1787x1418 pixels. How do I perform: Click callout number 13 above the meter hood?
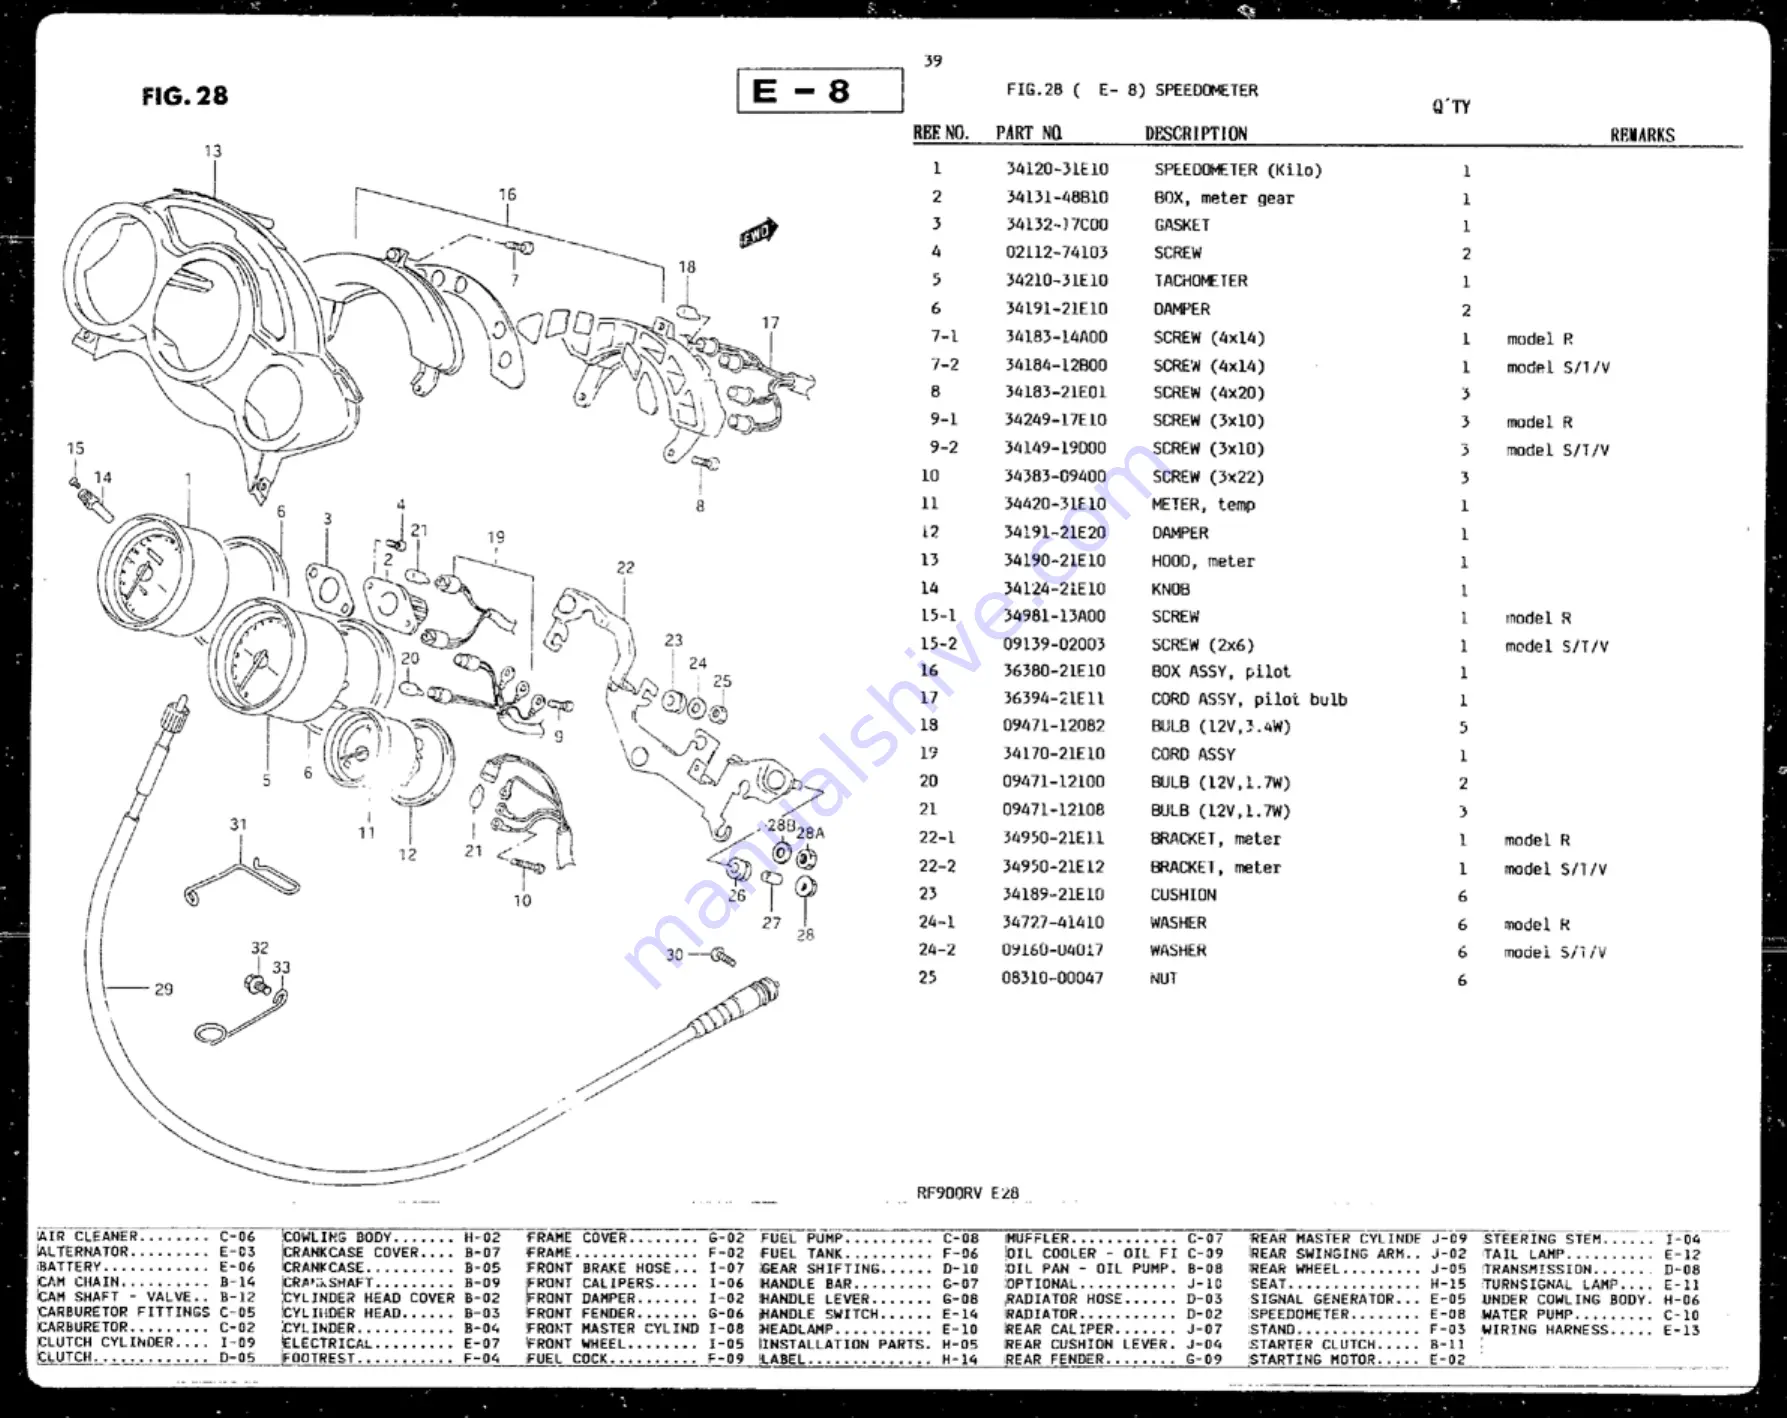click(x=213, y=151)
